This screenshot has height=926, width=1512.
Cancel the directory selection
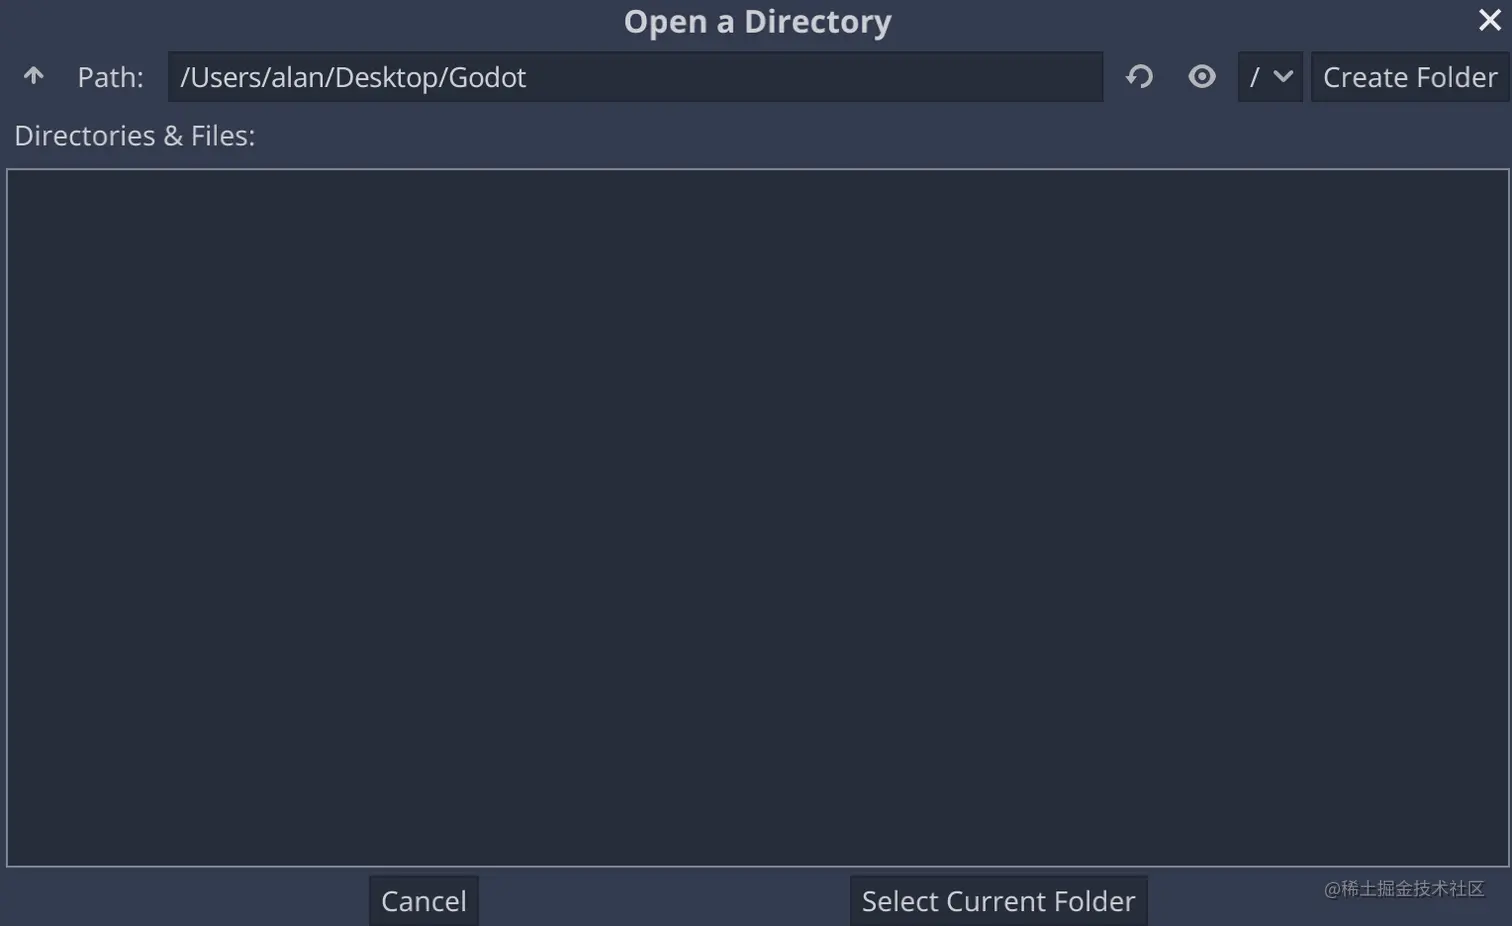tap(423, 900)
